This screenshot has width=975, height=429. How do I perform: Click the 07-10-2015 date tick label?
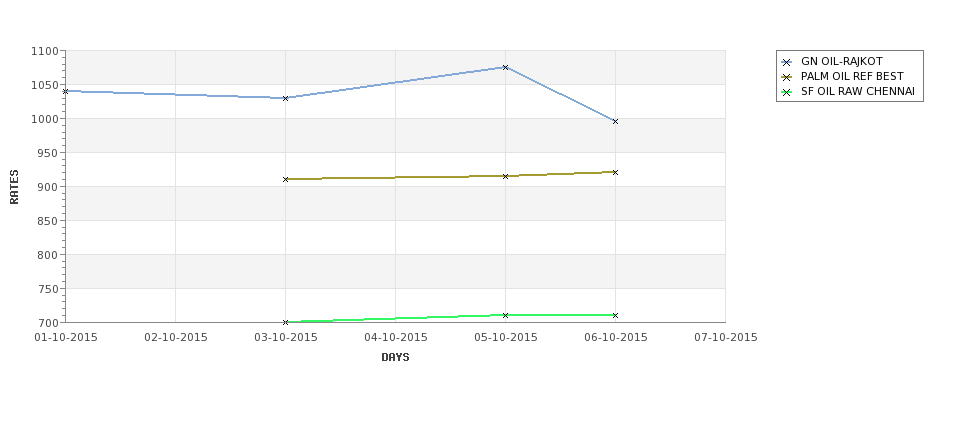coord(726,337)
